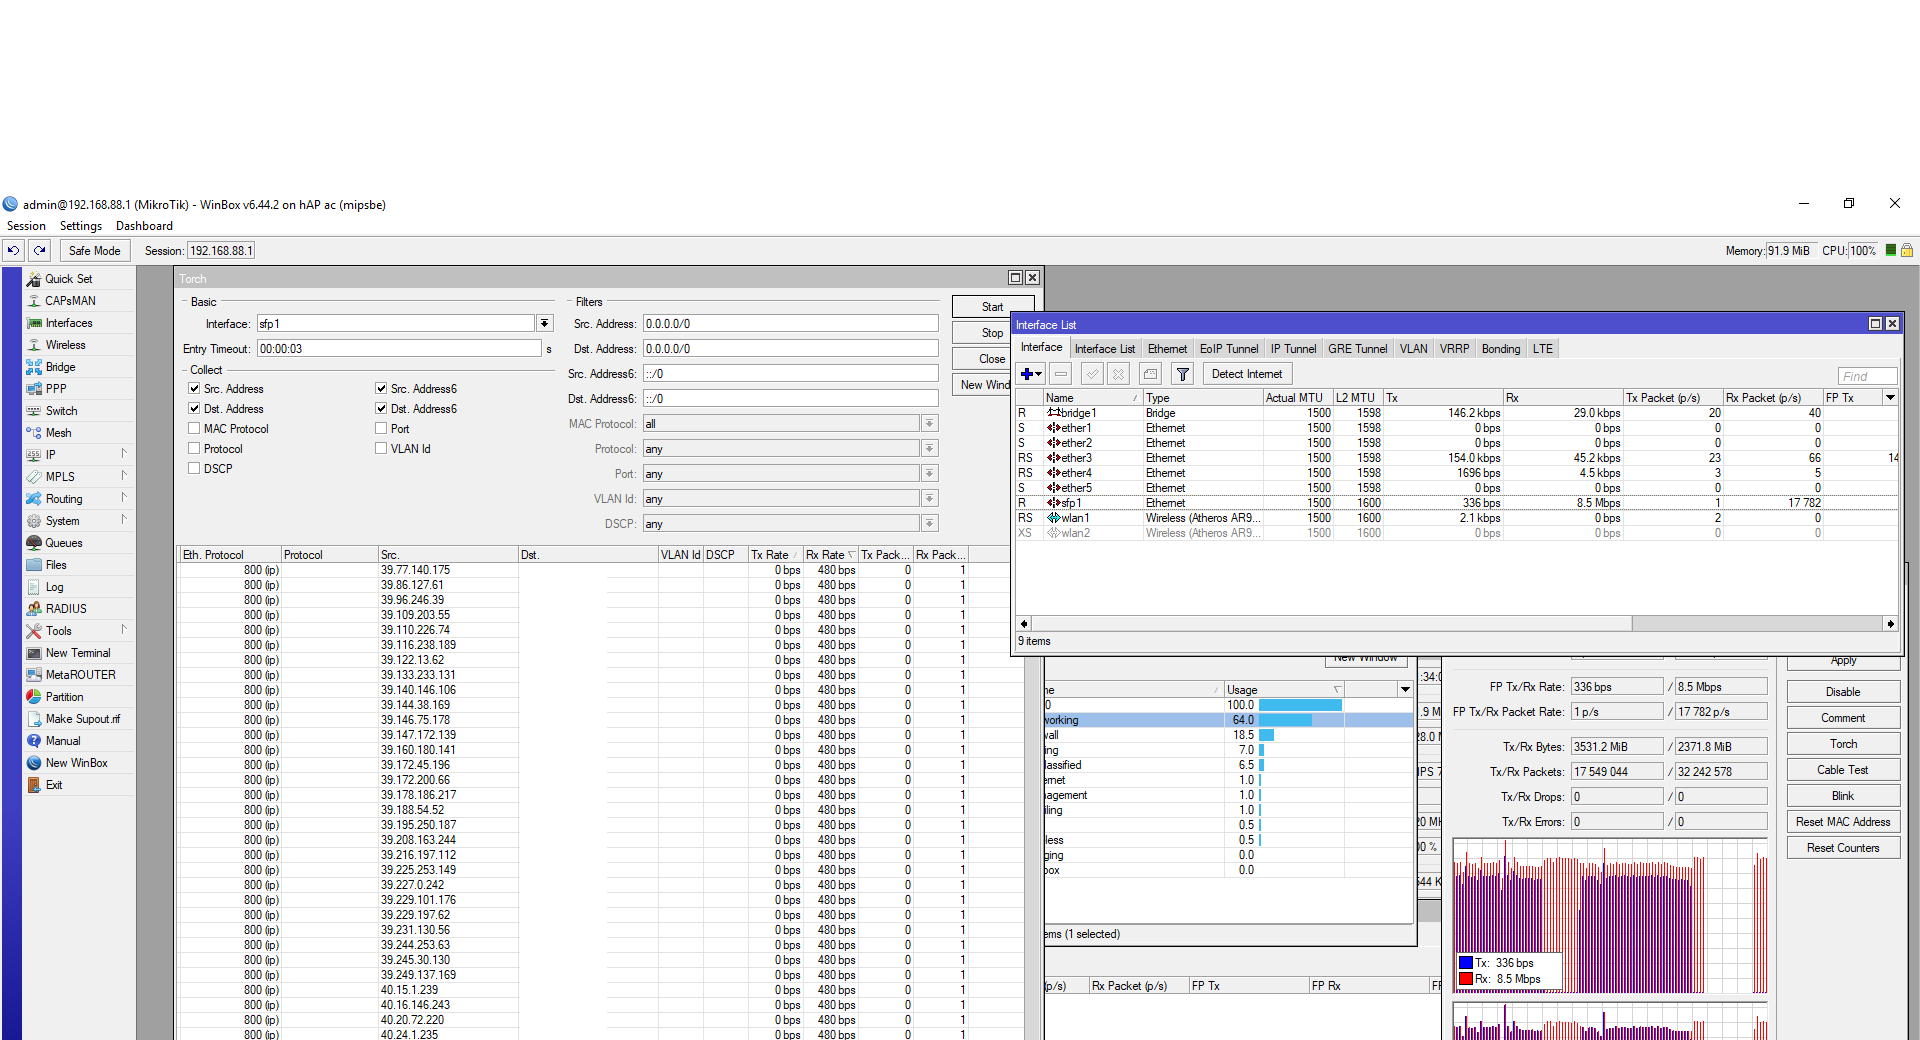Open Partition in the sidebar
This screenshot has width=1920, height=1040.
click(x=64, y=697)
